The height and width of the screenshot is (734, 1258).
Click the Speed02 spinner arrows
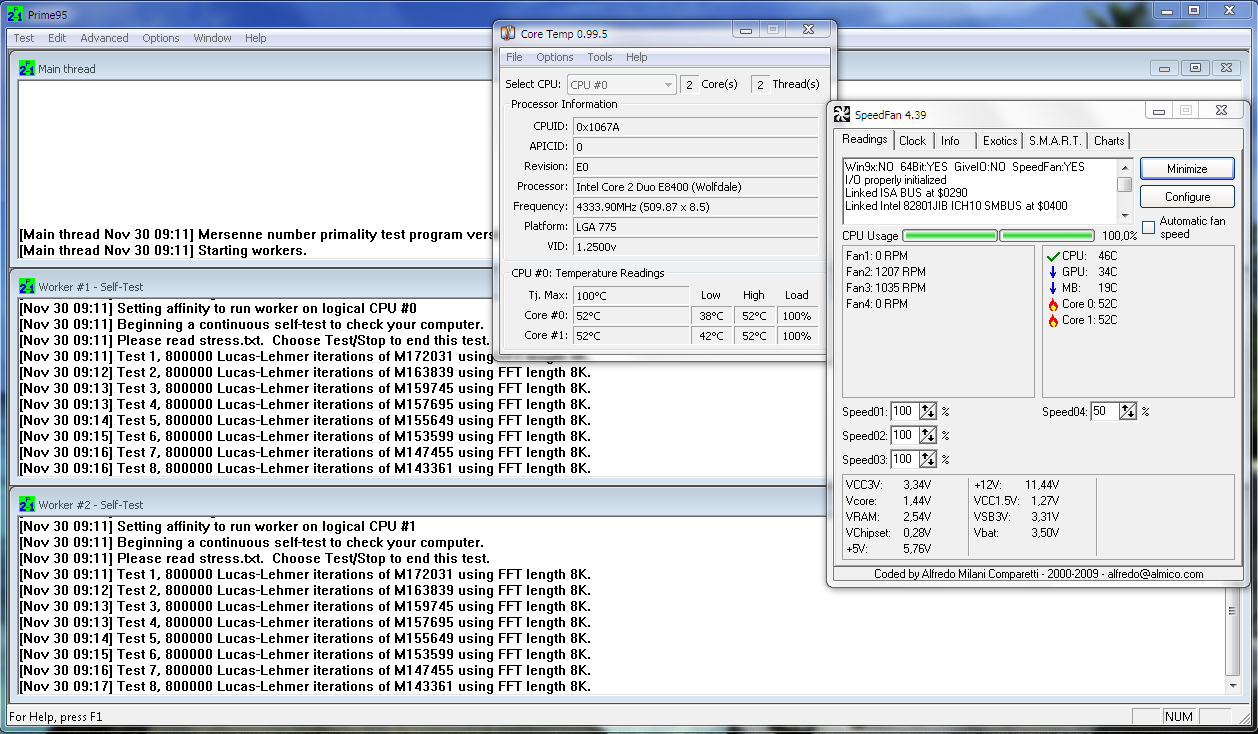(x=928, y=435)
